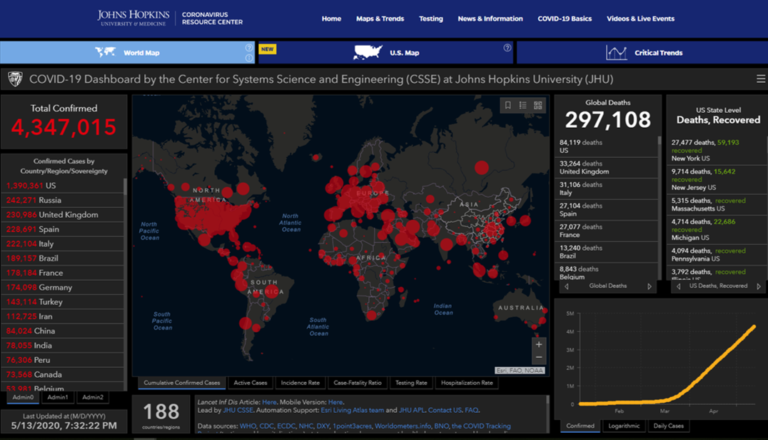Screen dimensions: 768x440
Task: Go to next Global Deaths panel page
Action: (x=649, y=286)
